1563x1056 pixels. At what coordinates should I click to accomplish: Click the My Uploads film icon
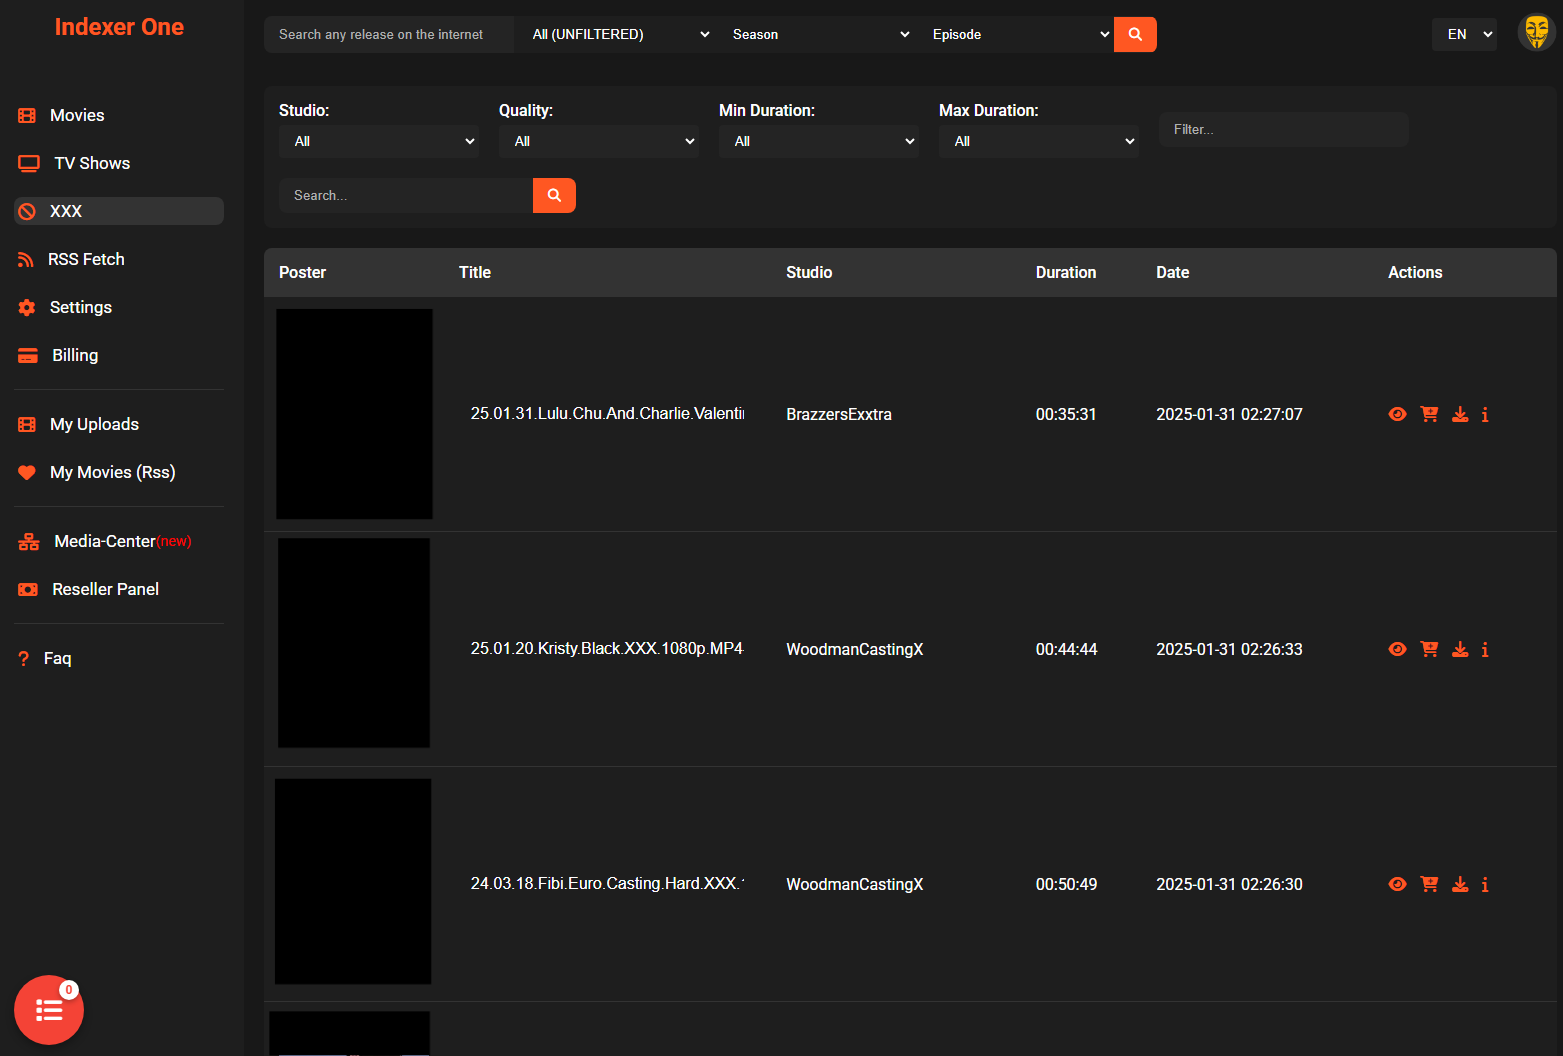tap(27, 425)
